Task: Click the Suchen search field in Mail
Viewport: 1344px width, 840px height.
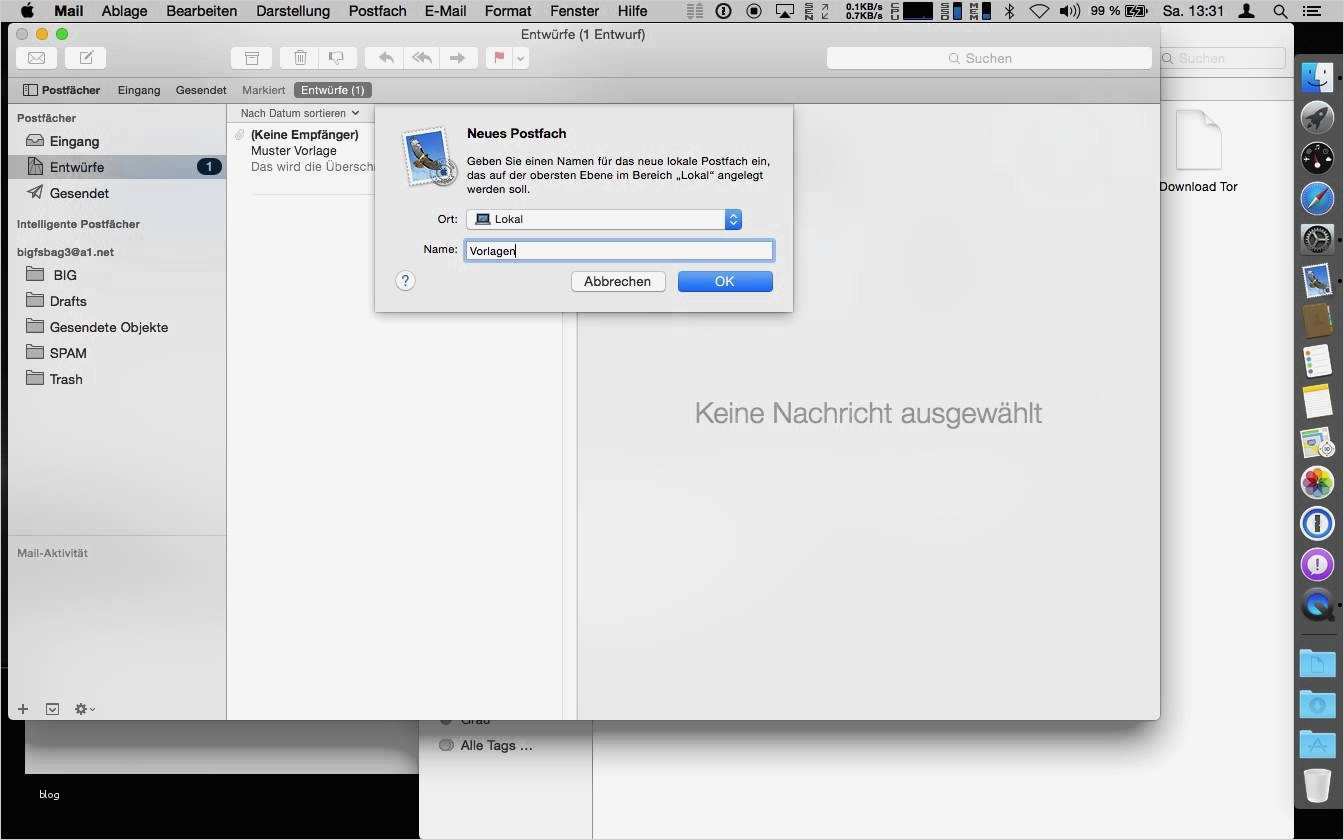Action: coord(989,58)
